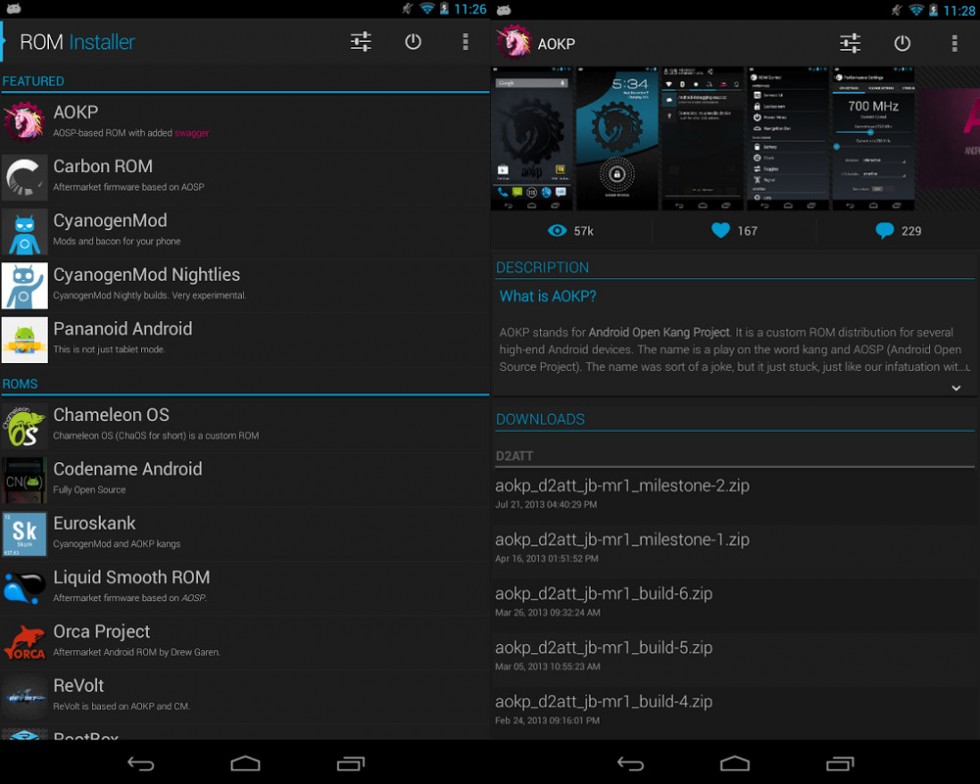Tap Home navigation button on left screen
This screenshot has height=784, width=980.
pos(245,763)
